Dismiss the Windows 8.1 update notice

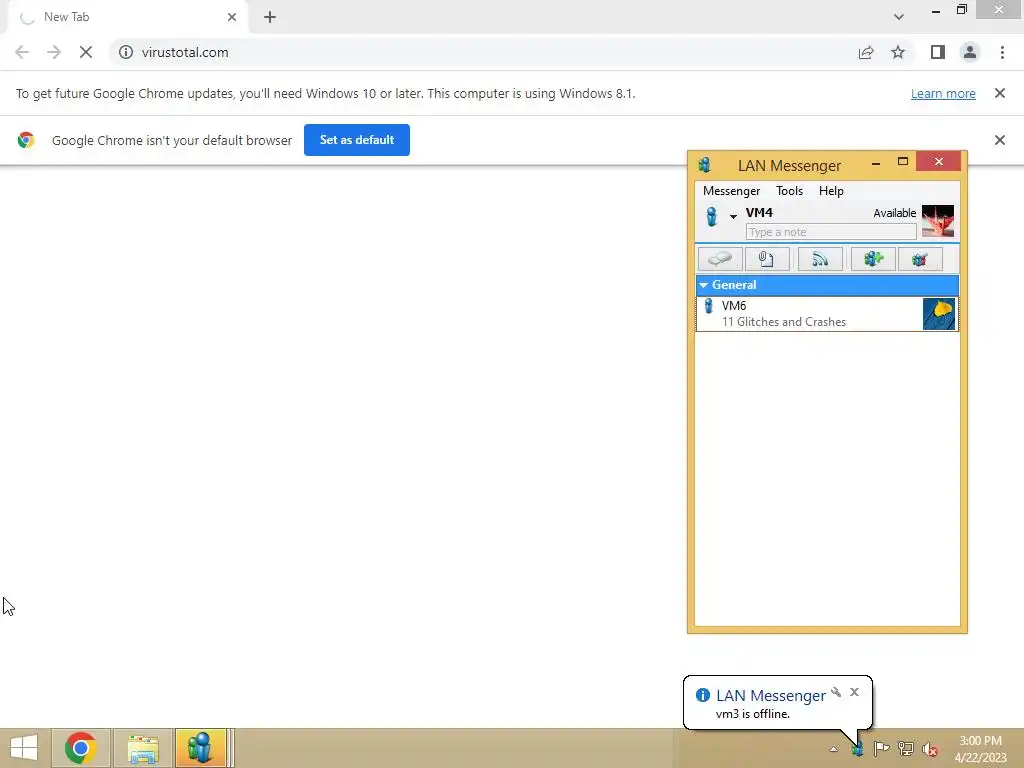[x=999, y=93]
